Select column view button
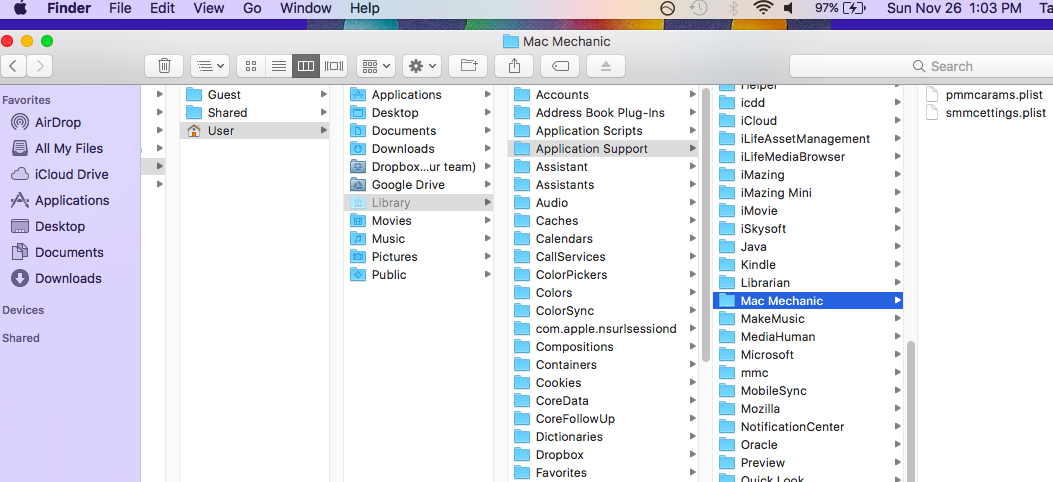This screenshot has width=1053, height=482. pyautogui.click(x=306, y=66)
